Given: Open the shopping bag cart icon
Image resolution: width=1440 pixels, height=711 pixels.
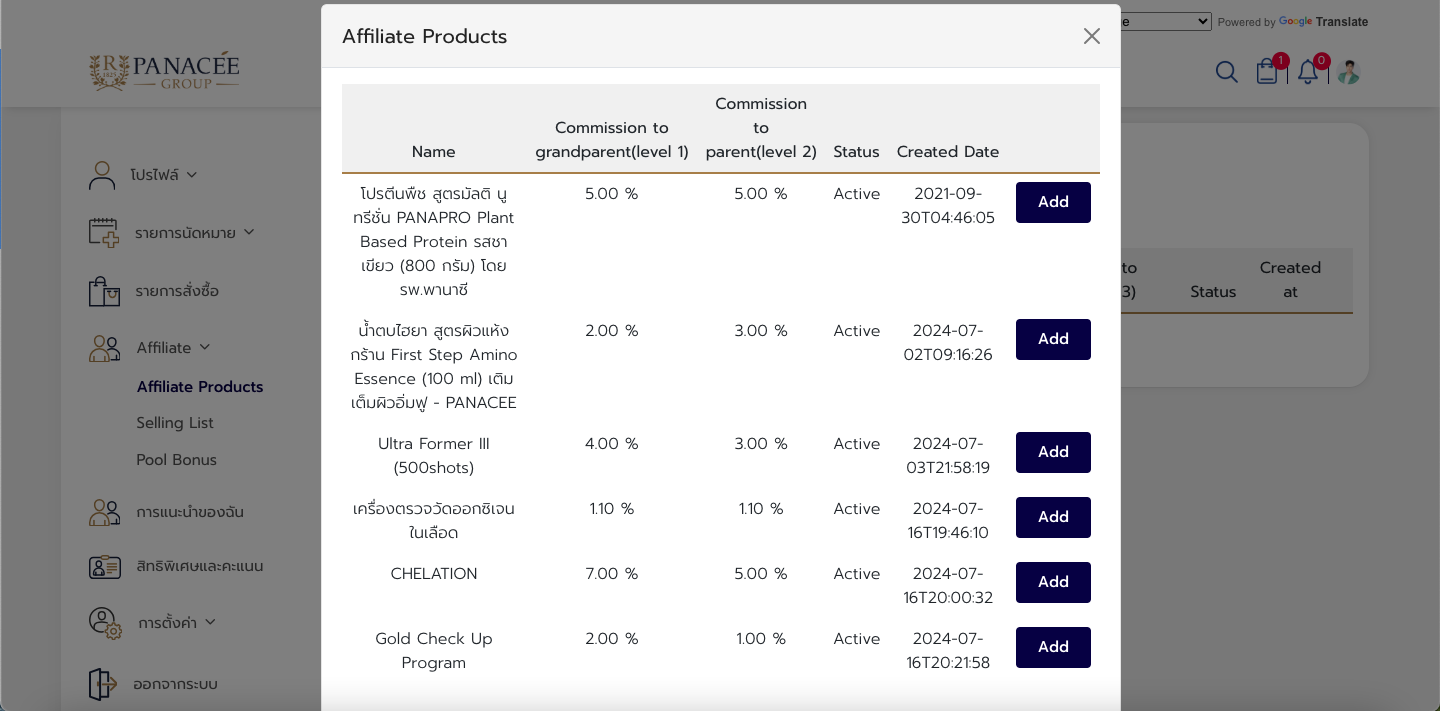Looking at the screenshot, I should [x=1267, y=71].
